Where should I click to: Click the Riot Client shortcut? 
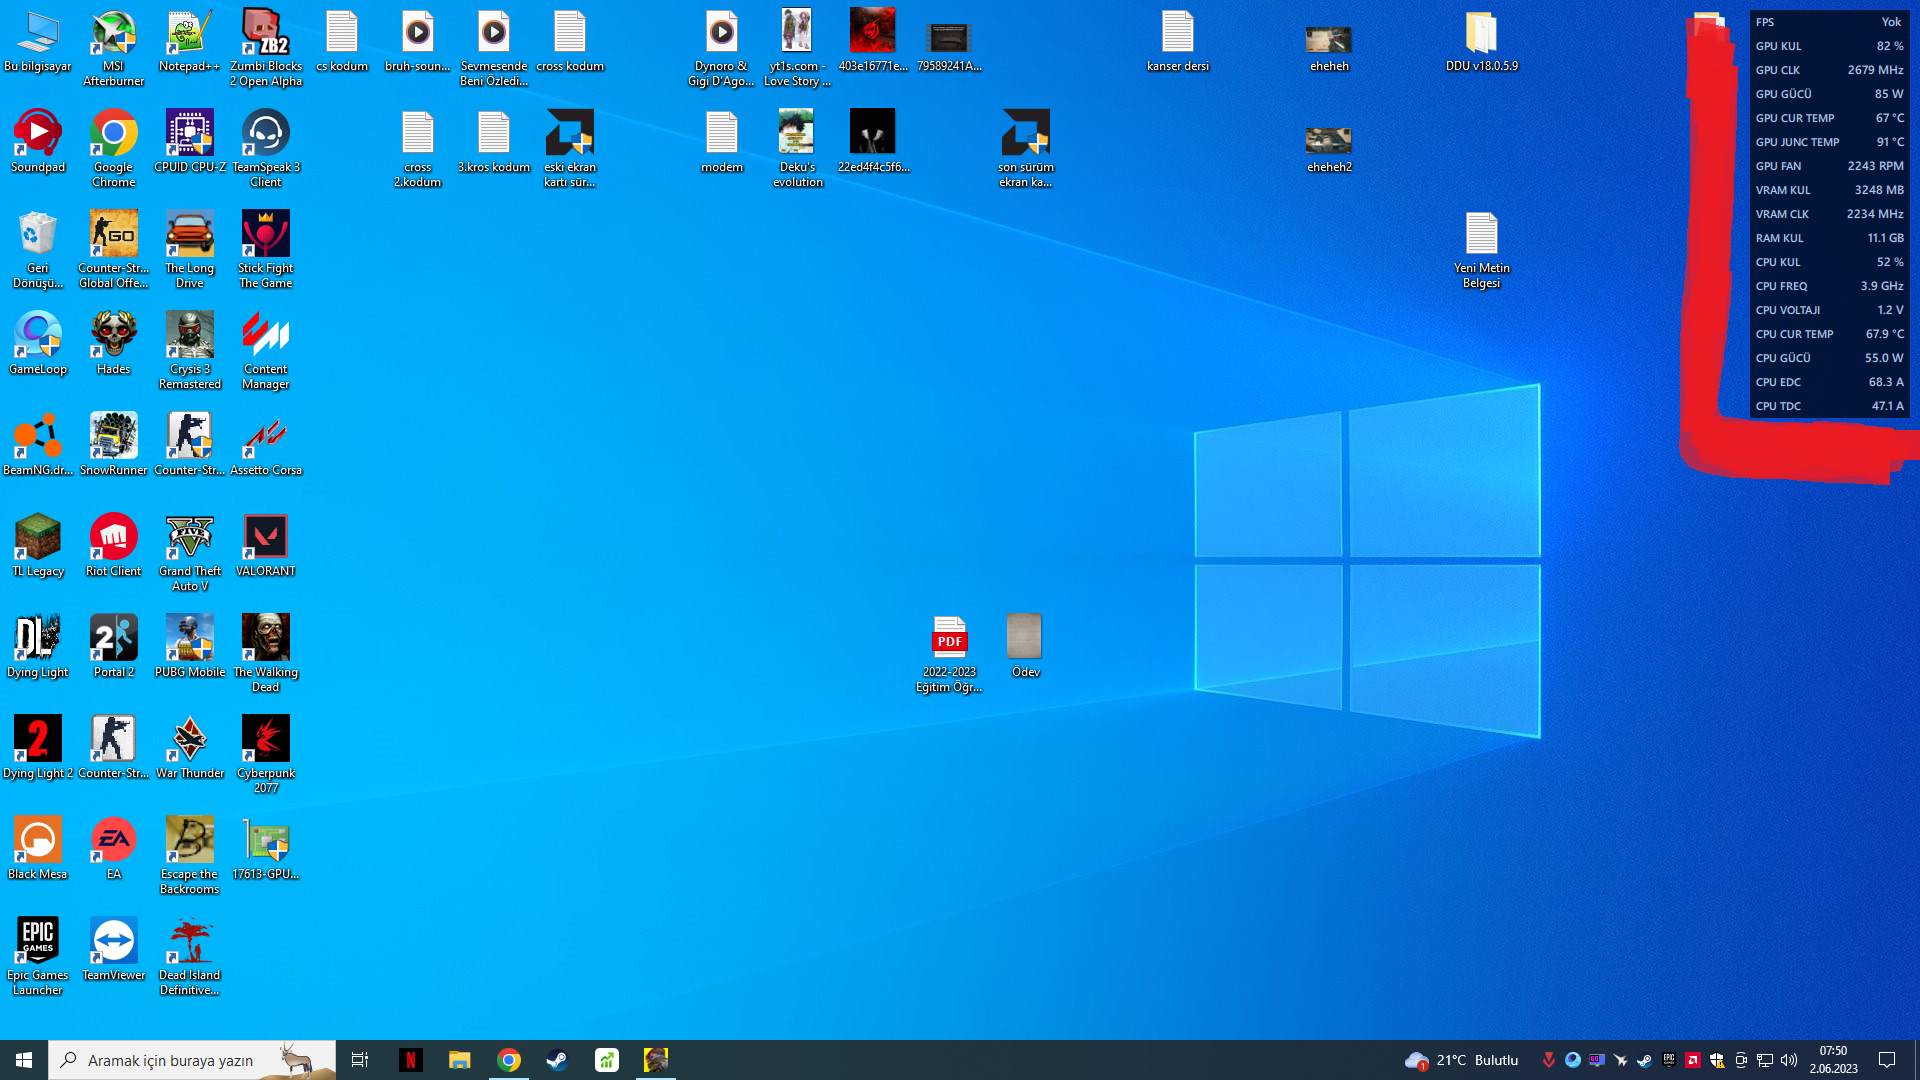(114, 545)
